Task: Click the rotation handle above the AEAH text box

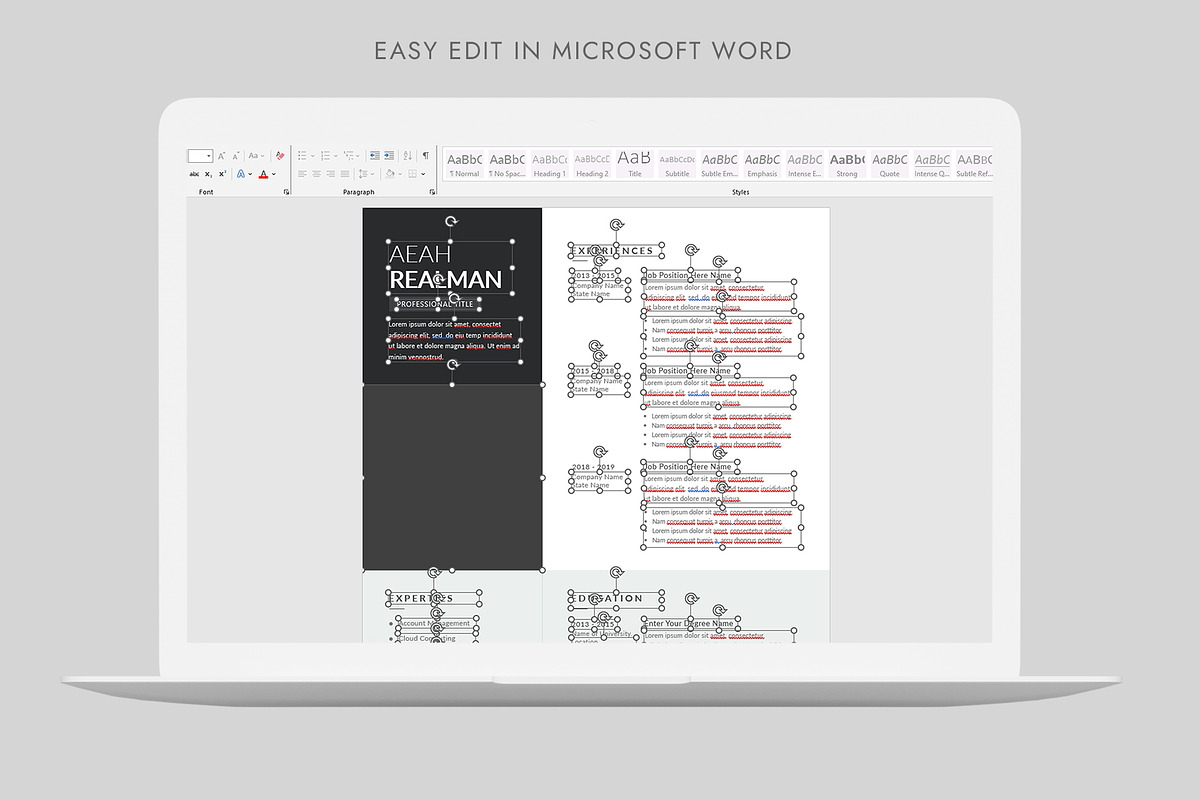Action: [x=451, y=222]
